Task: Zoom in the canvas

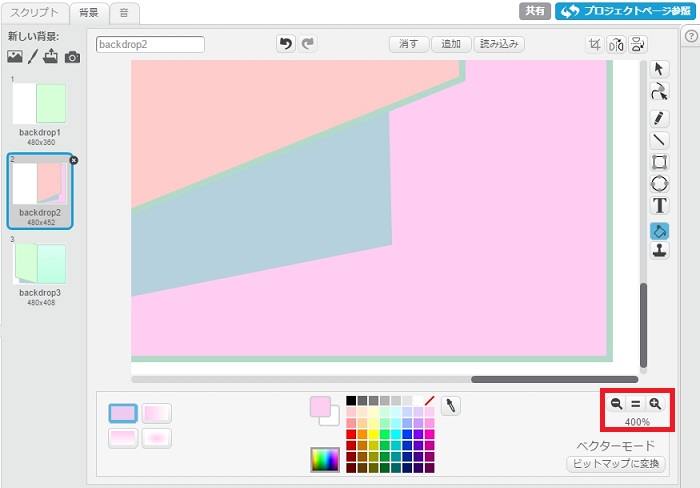Action: [655, 404]
